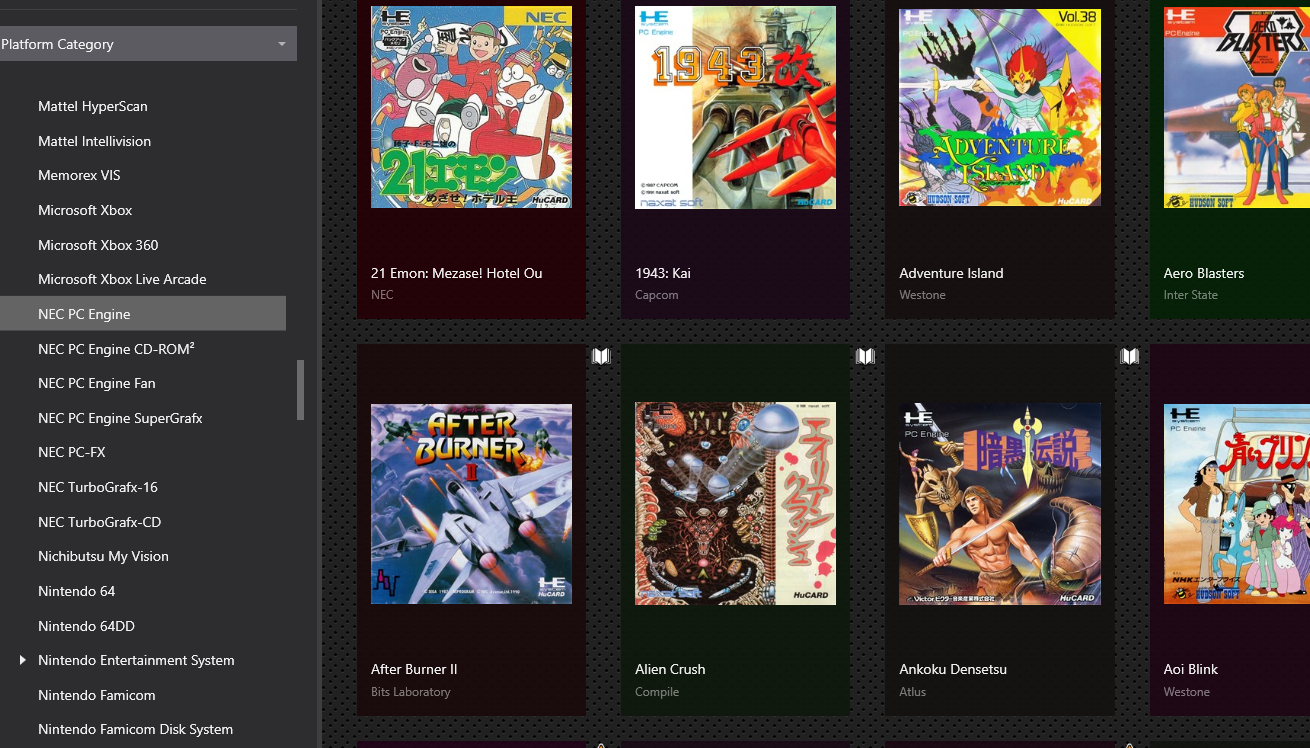
Task: Open Ankoku Densetsu box art thumbnail
Action: [x=1000, y=504]
